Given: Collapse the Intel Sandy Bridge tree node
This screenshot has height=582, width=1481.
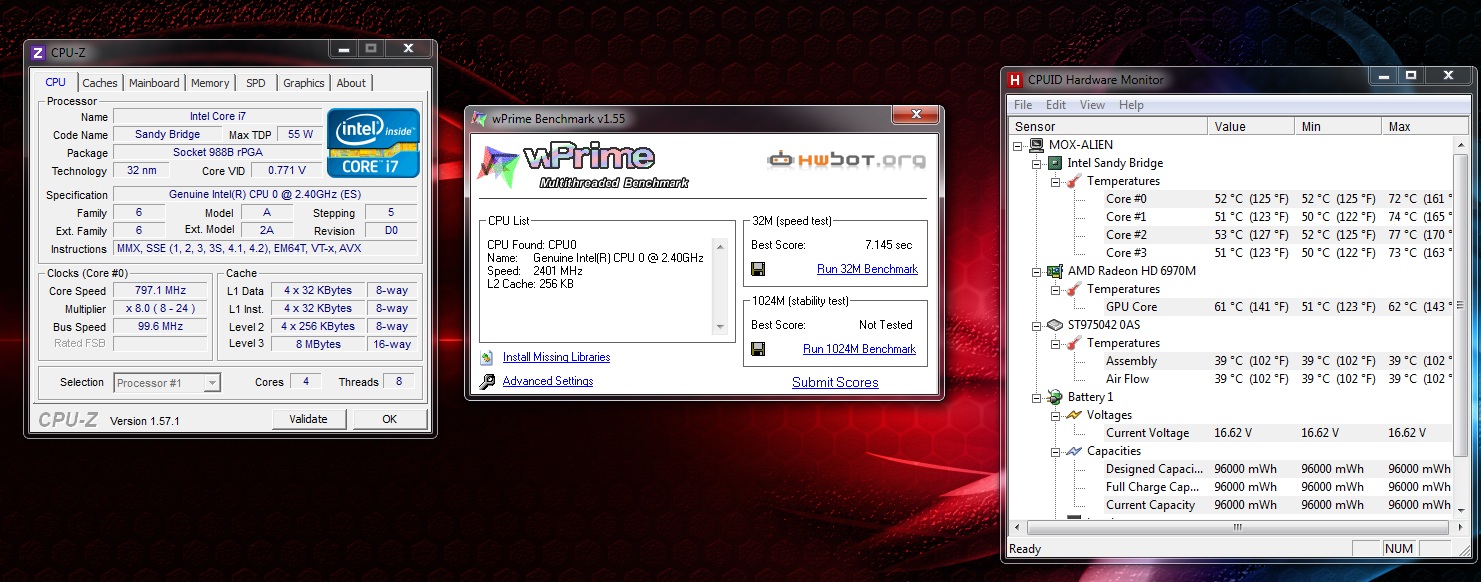Looking at the screenshot, I should (x=1037, y=163).
